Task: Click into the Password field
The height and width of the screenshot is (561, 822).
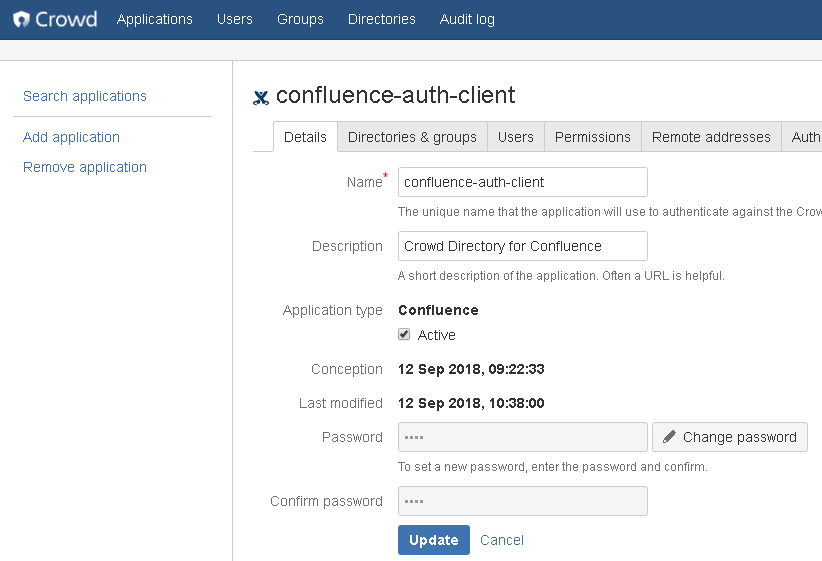Action: coord(523,437)
